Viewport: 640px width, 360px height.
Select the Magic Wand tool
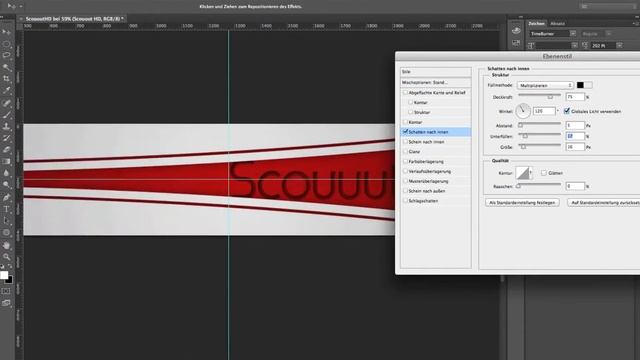click(7, 67)
